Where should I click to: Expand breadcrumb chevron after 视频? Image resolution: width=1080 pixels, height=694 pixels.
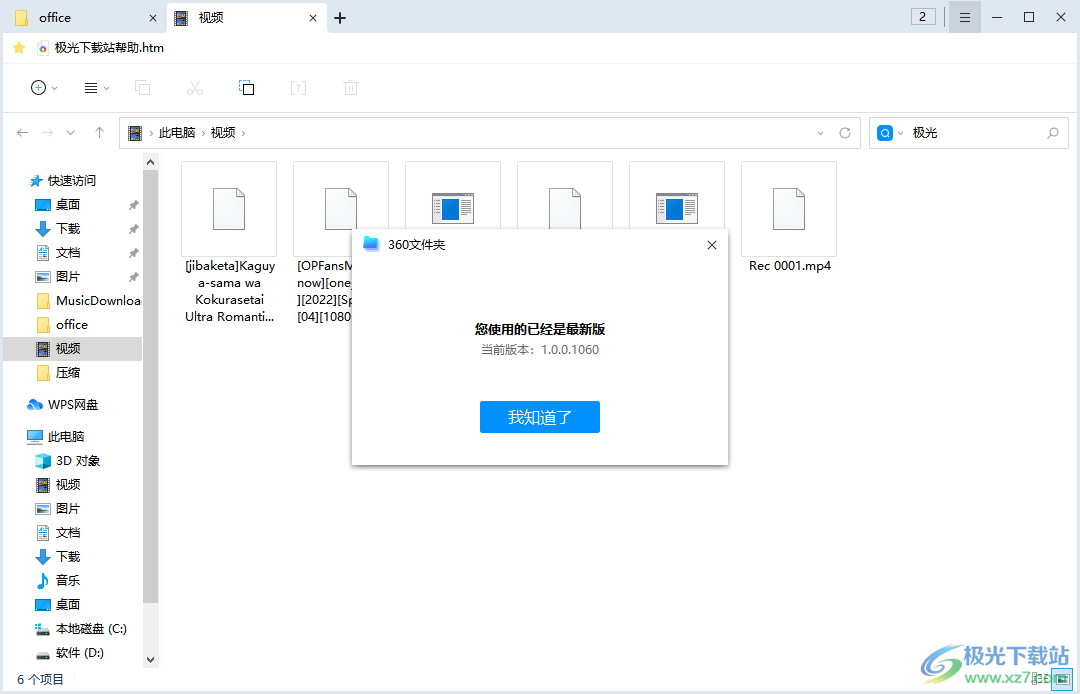coord(243,133)
